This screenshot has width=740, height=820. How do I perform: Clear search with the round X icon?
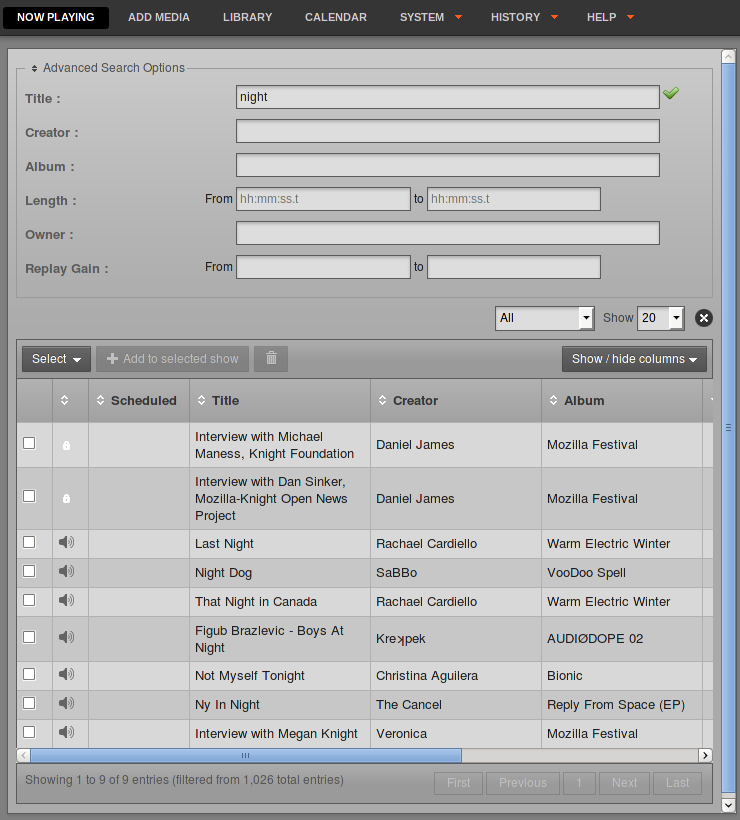[703, 318]
